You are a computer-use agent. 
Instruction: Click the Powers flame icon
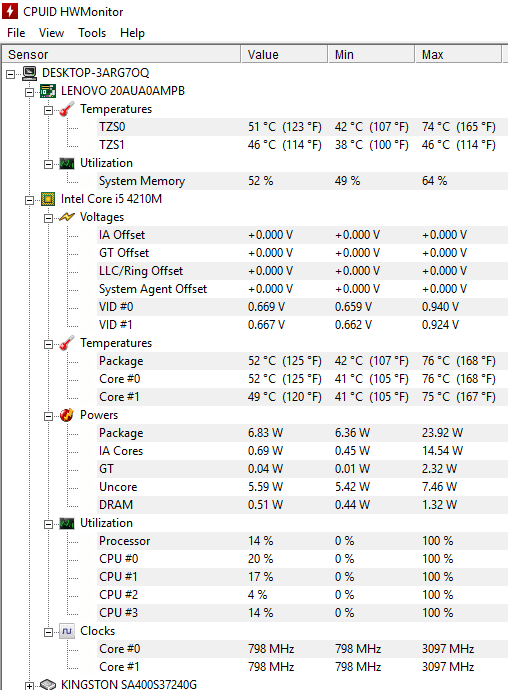(x=67, y=415)
